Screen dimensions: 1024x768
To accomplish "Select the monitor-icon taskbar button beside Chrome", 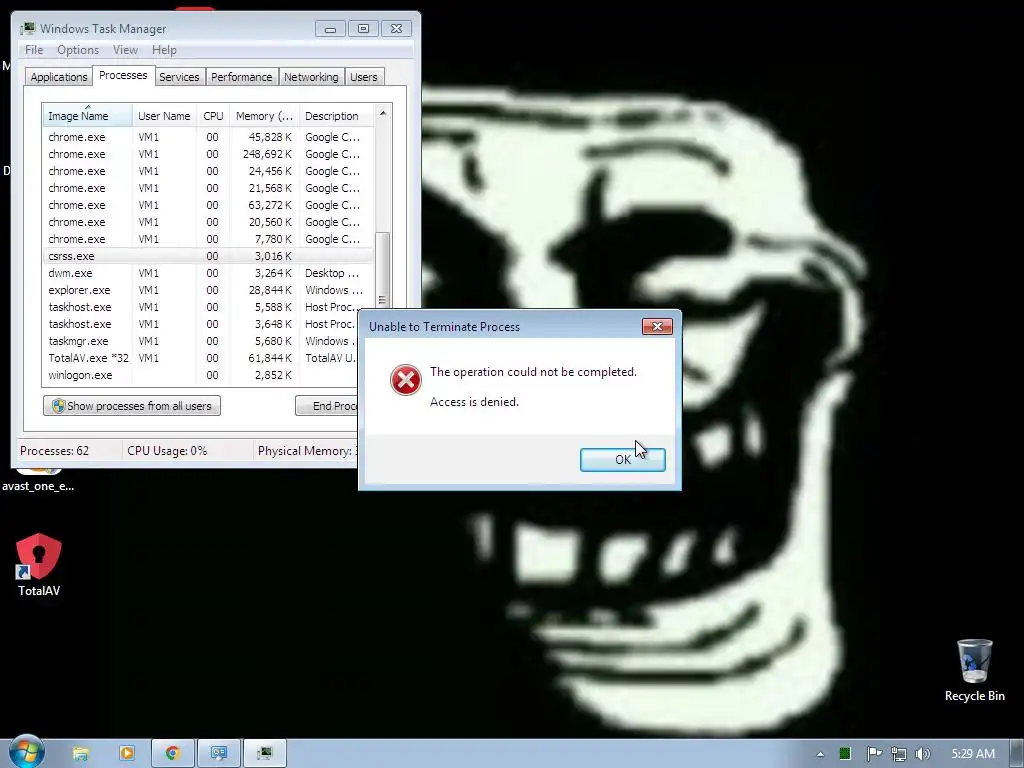I will point(219,754).
